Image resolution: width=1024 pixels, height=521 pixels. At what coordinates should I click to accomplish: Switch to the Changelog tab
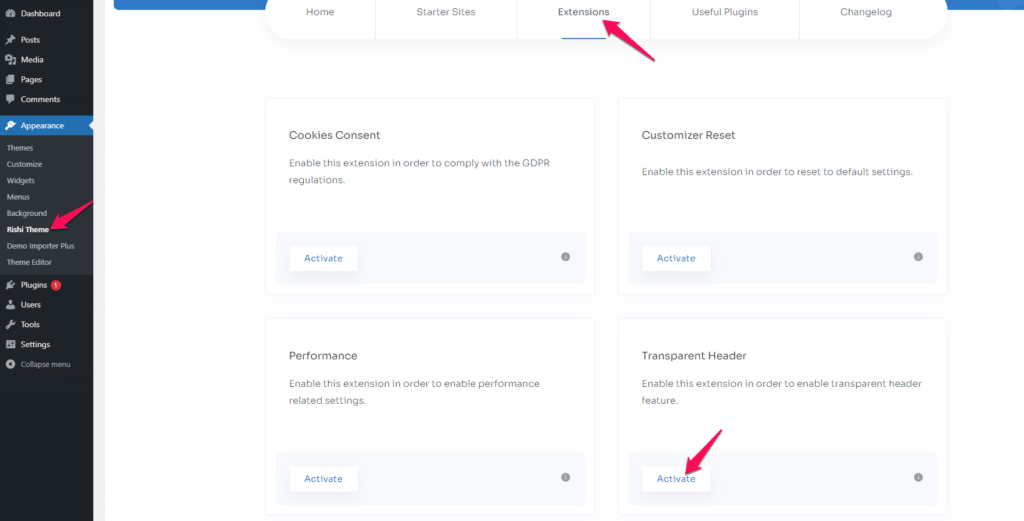[865, 12]
